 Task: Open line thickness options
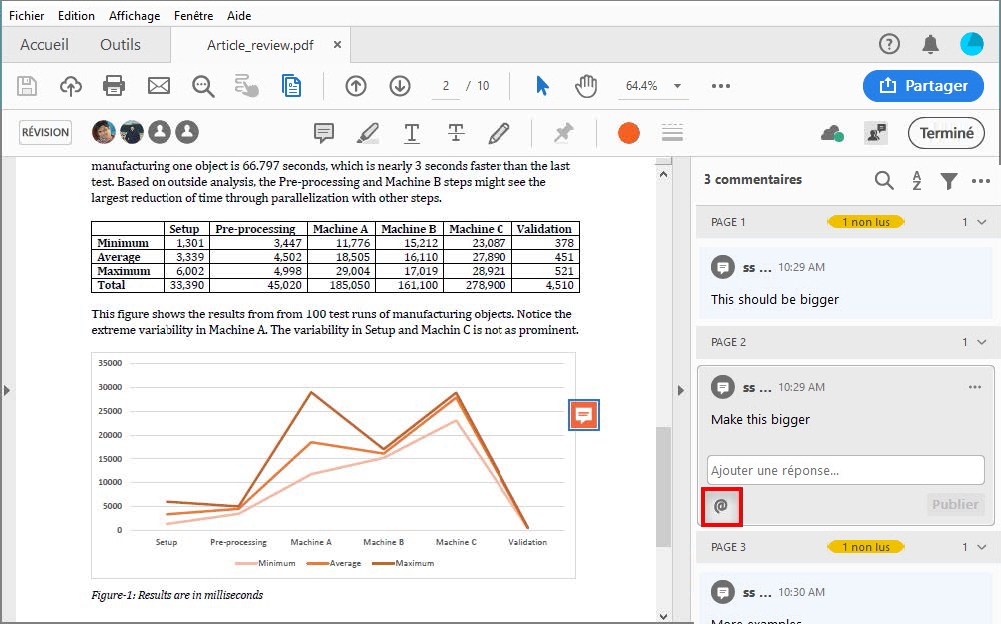pyautogui.click(x=672, y=133)
